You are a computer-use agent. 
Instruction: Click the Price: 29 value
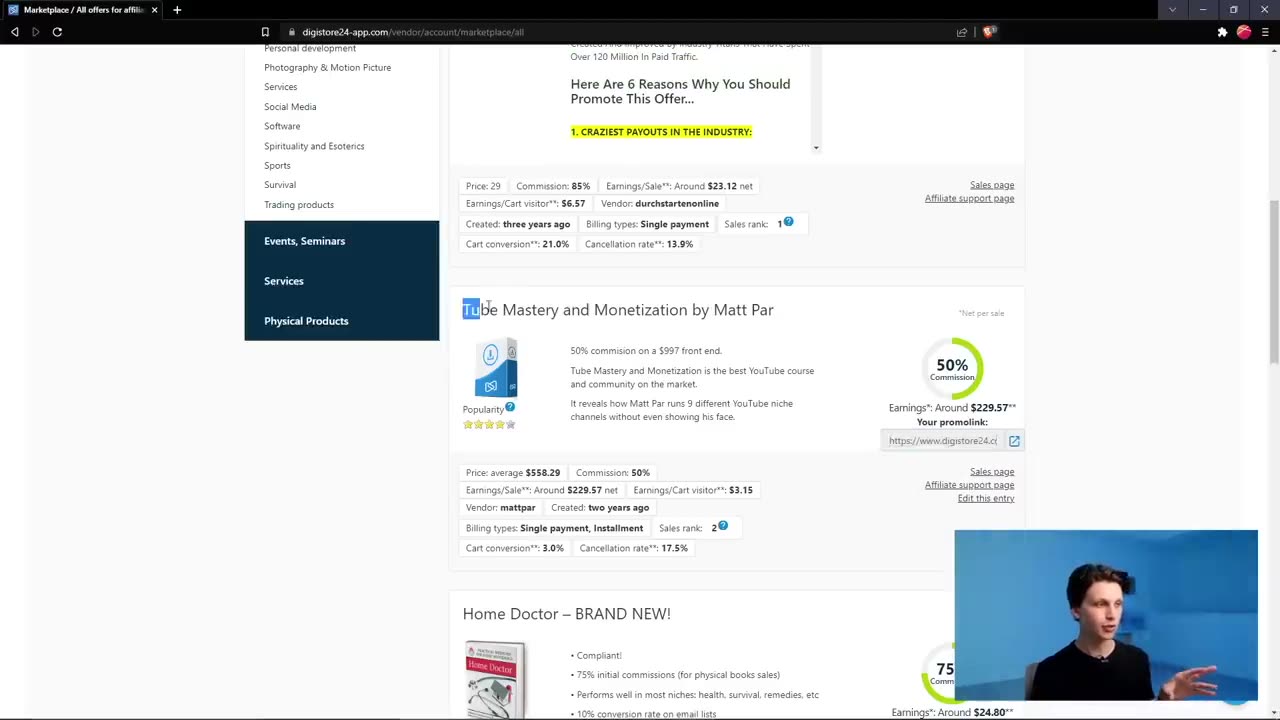click(483, 186)
